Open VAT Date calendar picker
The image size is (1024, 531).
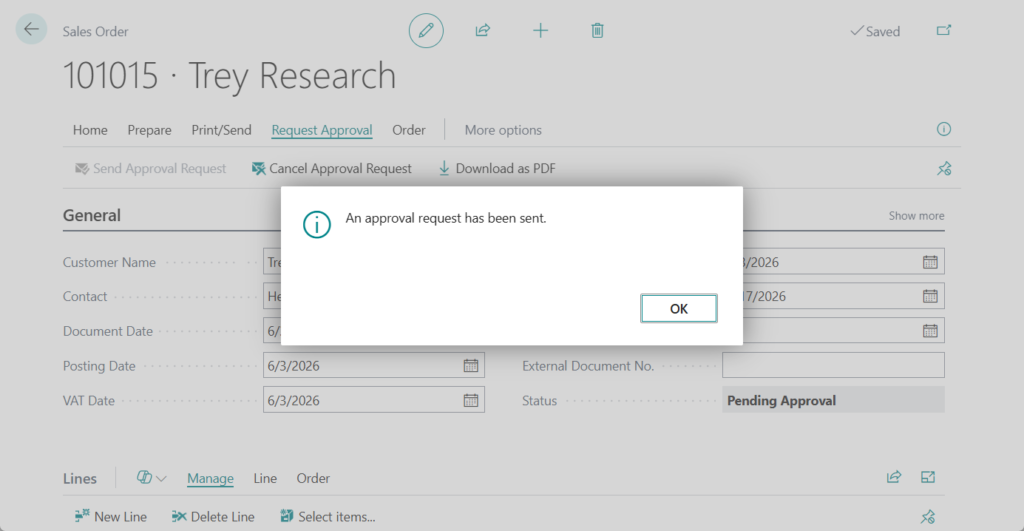click(470, 401)
